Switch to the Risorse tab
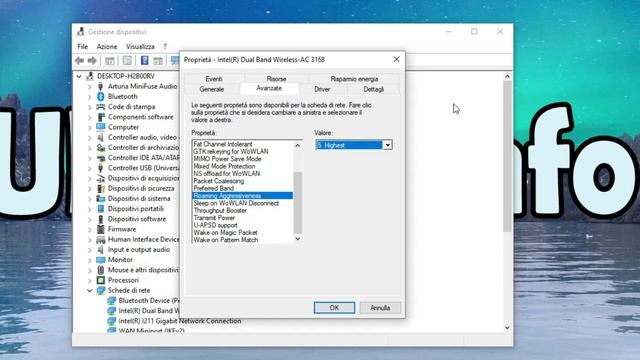Image resolution: width=640 pixels, height=360 pixels. (x=276, y=79)
